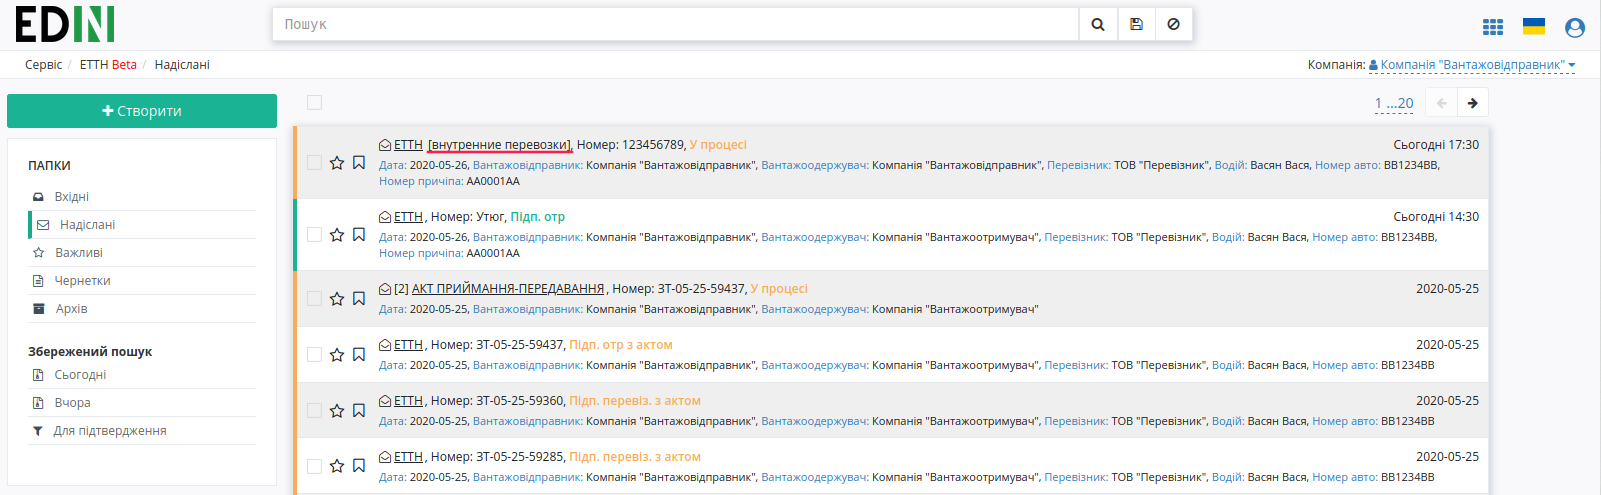
Task: Click the EDIN logo
Action: pyautogui.click(x=65, y=24)
